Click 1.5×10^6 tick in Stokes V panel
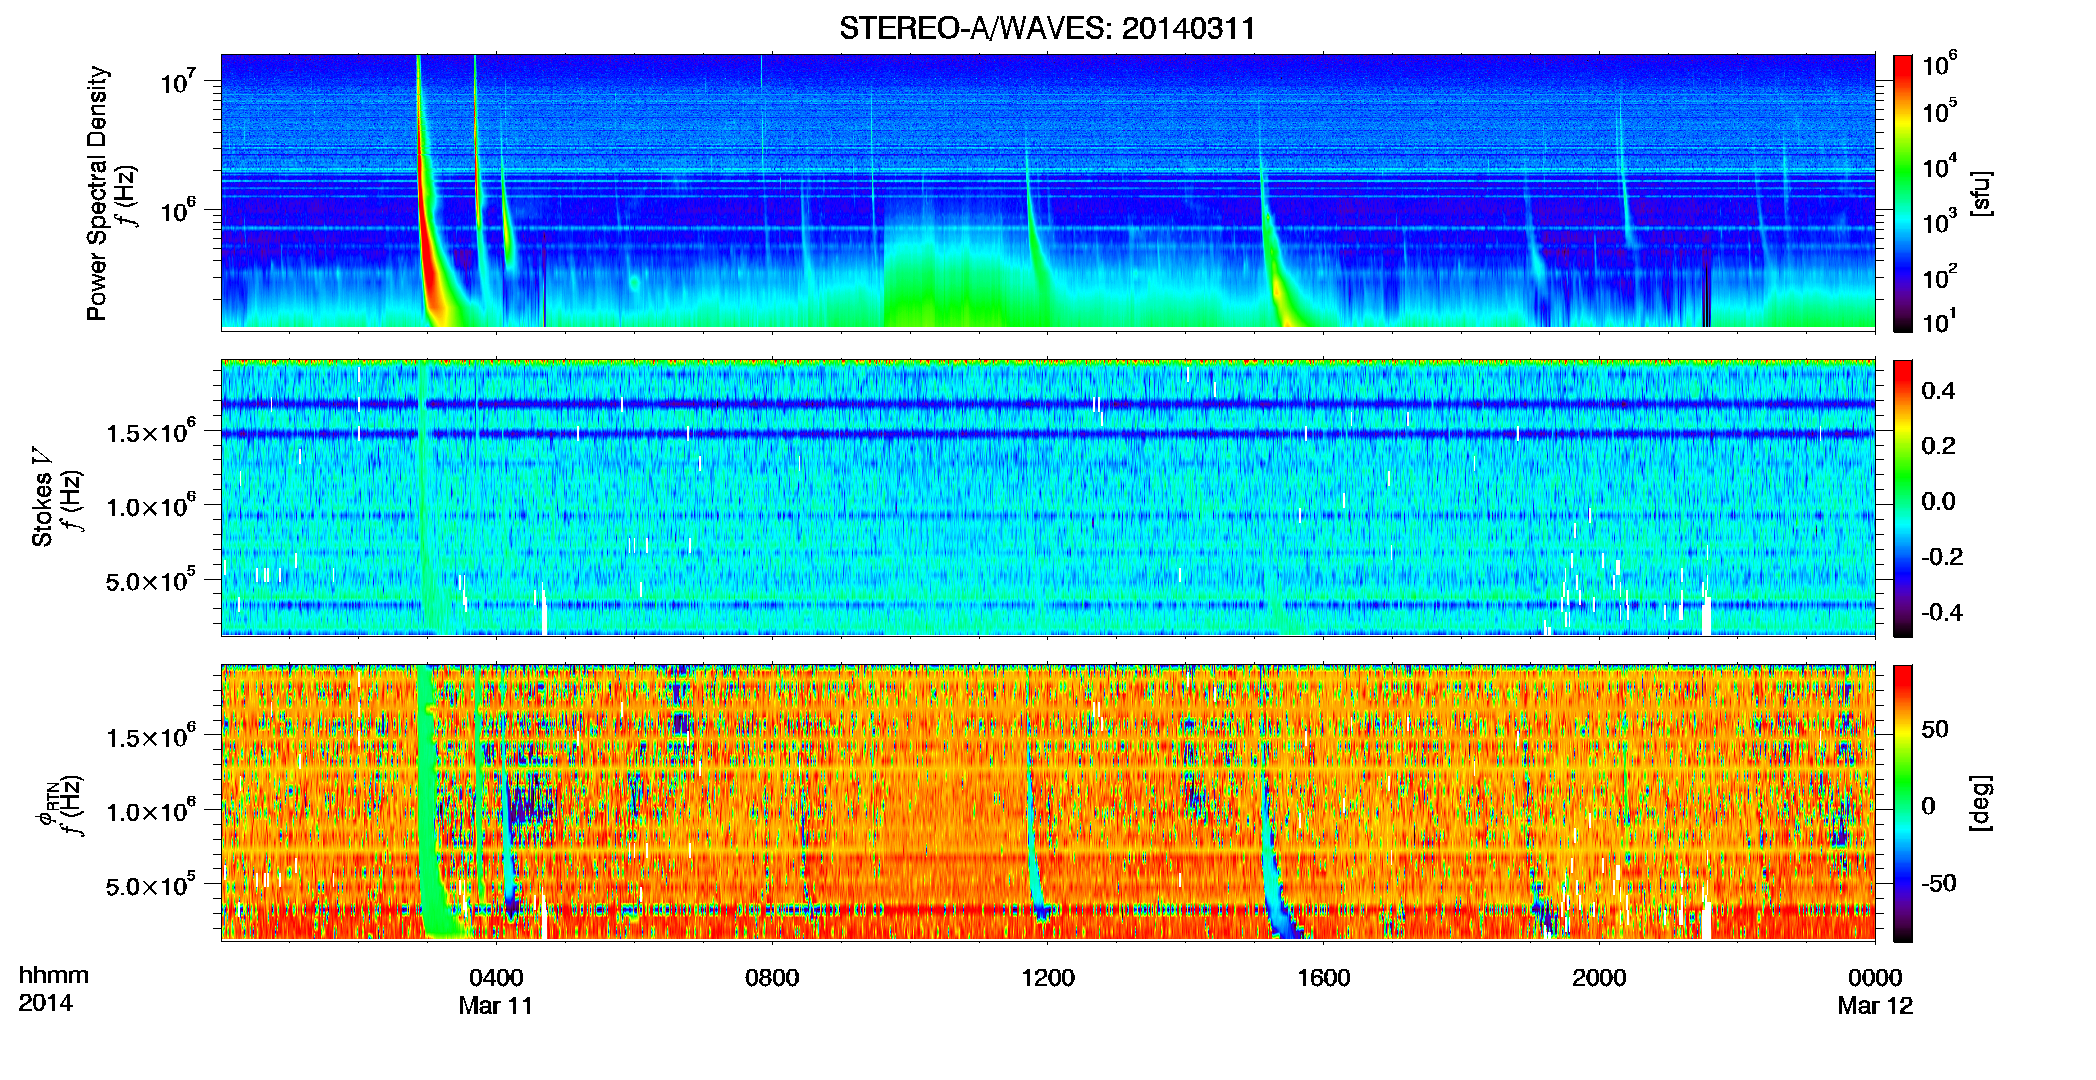 click(151, 431)
